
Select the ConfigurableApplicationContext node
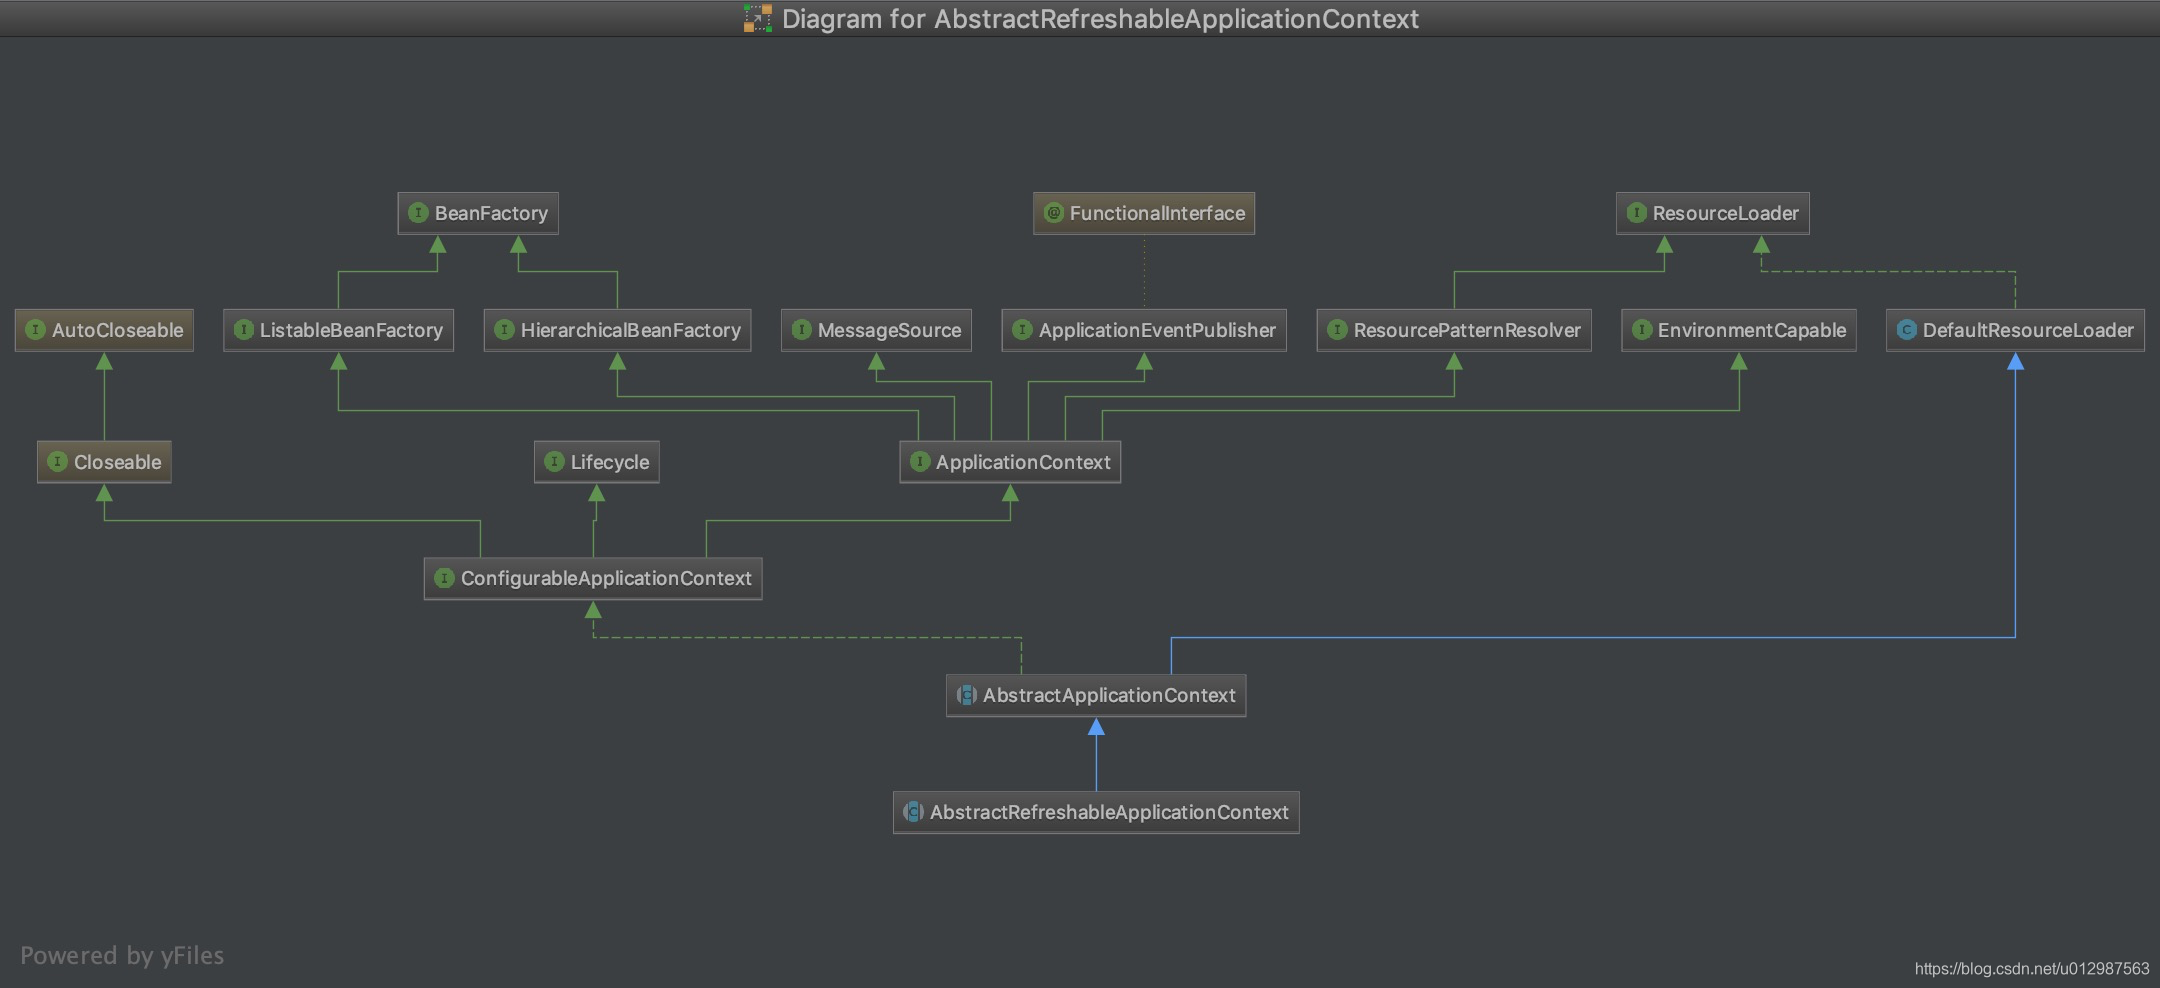[592, 578]
